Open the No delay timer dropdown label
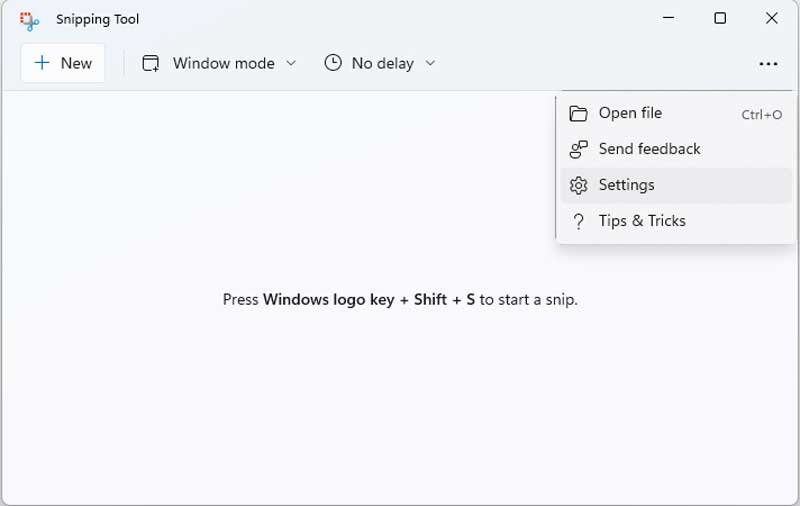The width and height of the screenshot is (800, 506). (383, 64)
